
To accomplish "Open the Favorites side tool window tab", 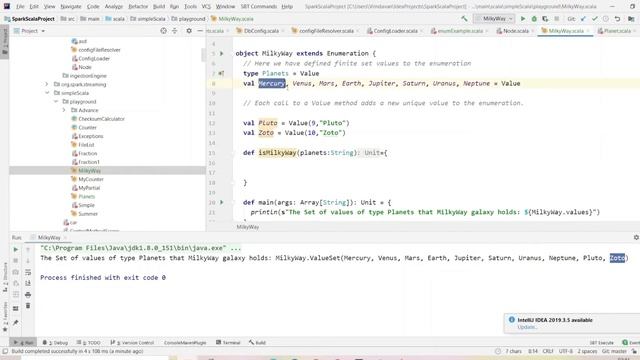I will pyautogui.click(x=5, y=316).
